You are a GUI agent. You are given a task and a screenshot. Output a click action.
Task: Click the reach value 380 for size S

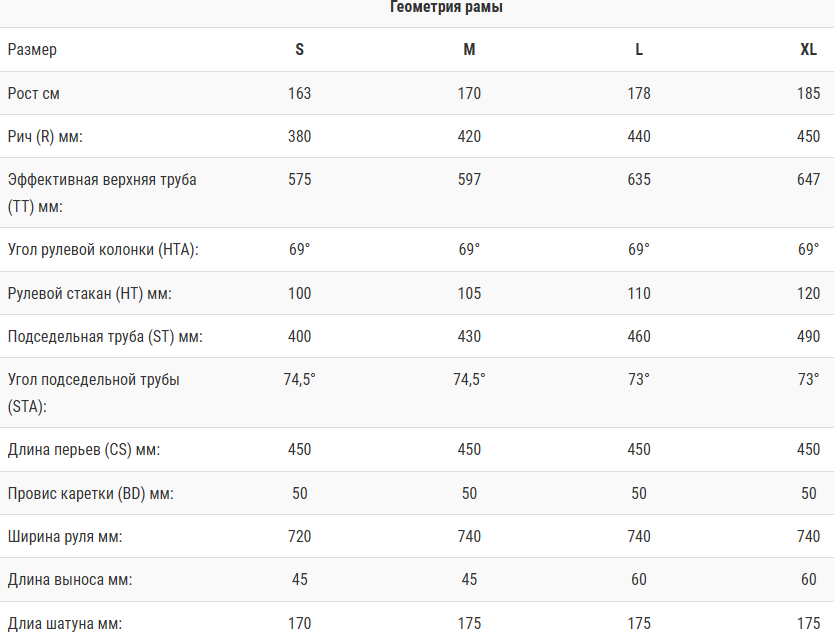[300, 137]
